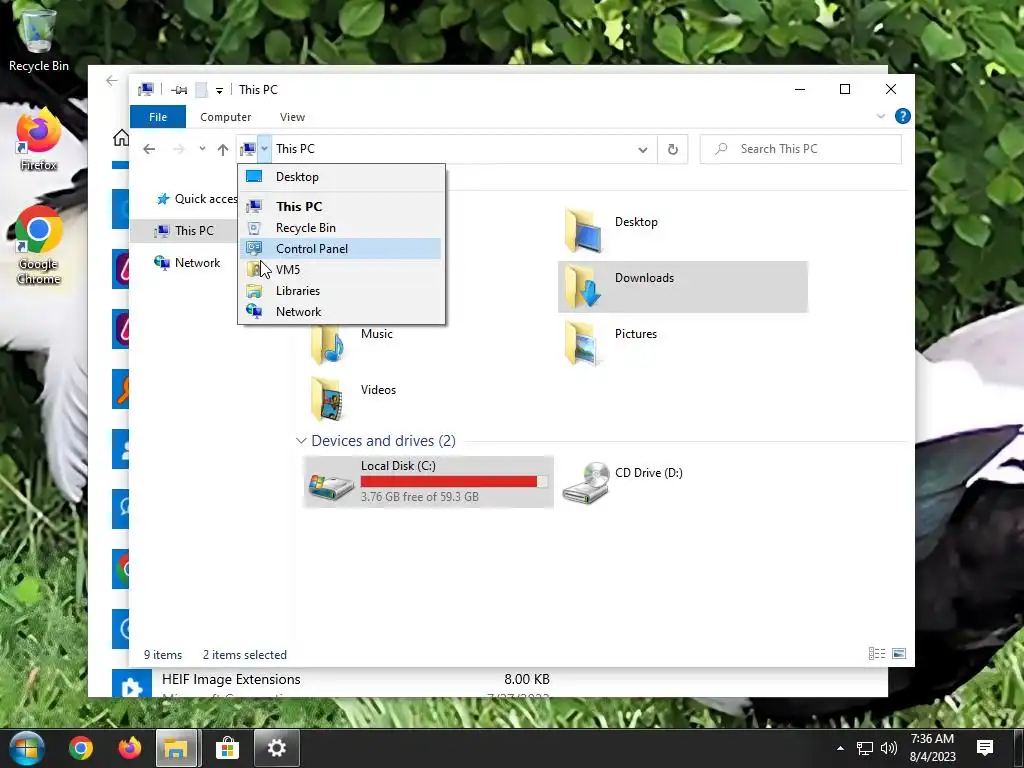Select Network in navigation pane

pos(187,263)
